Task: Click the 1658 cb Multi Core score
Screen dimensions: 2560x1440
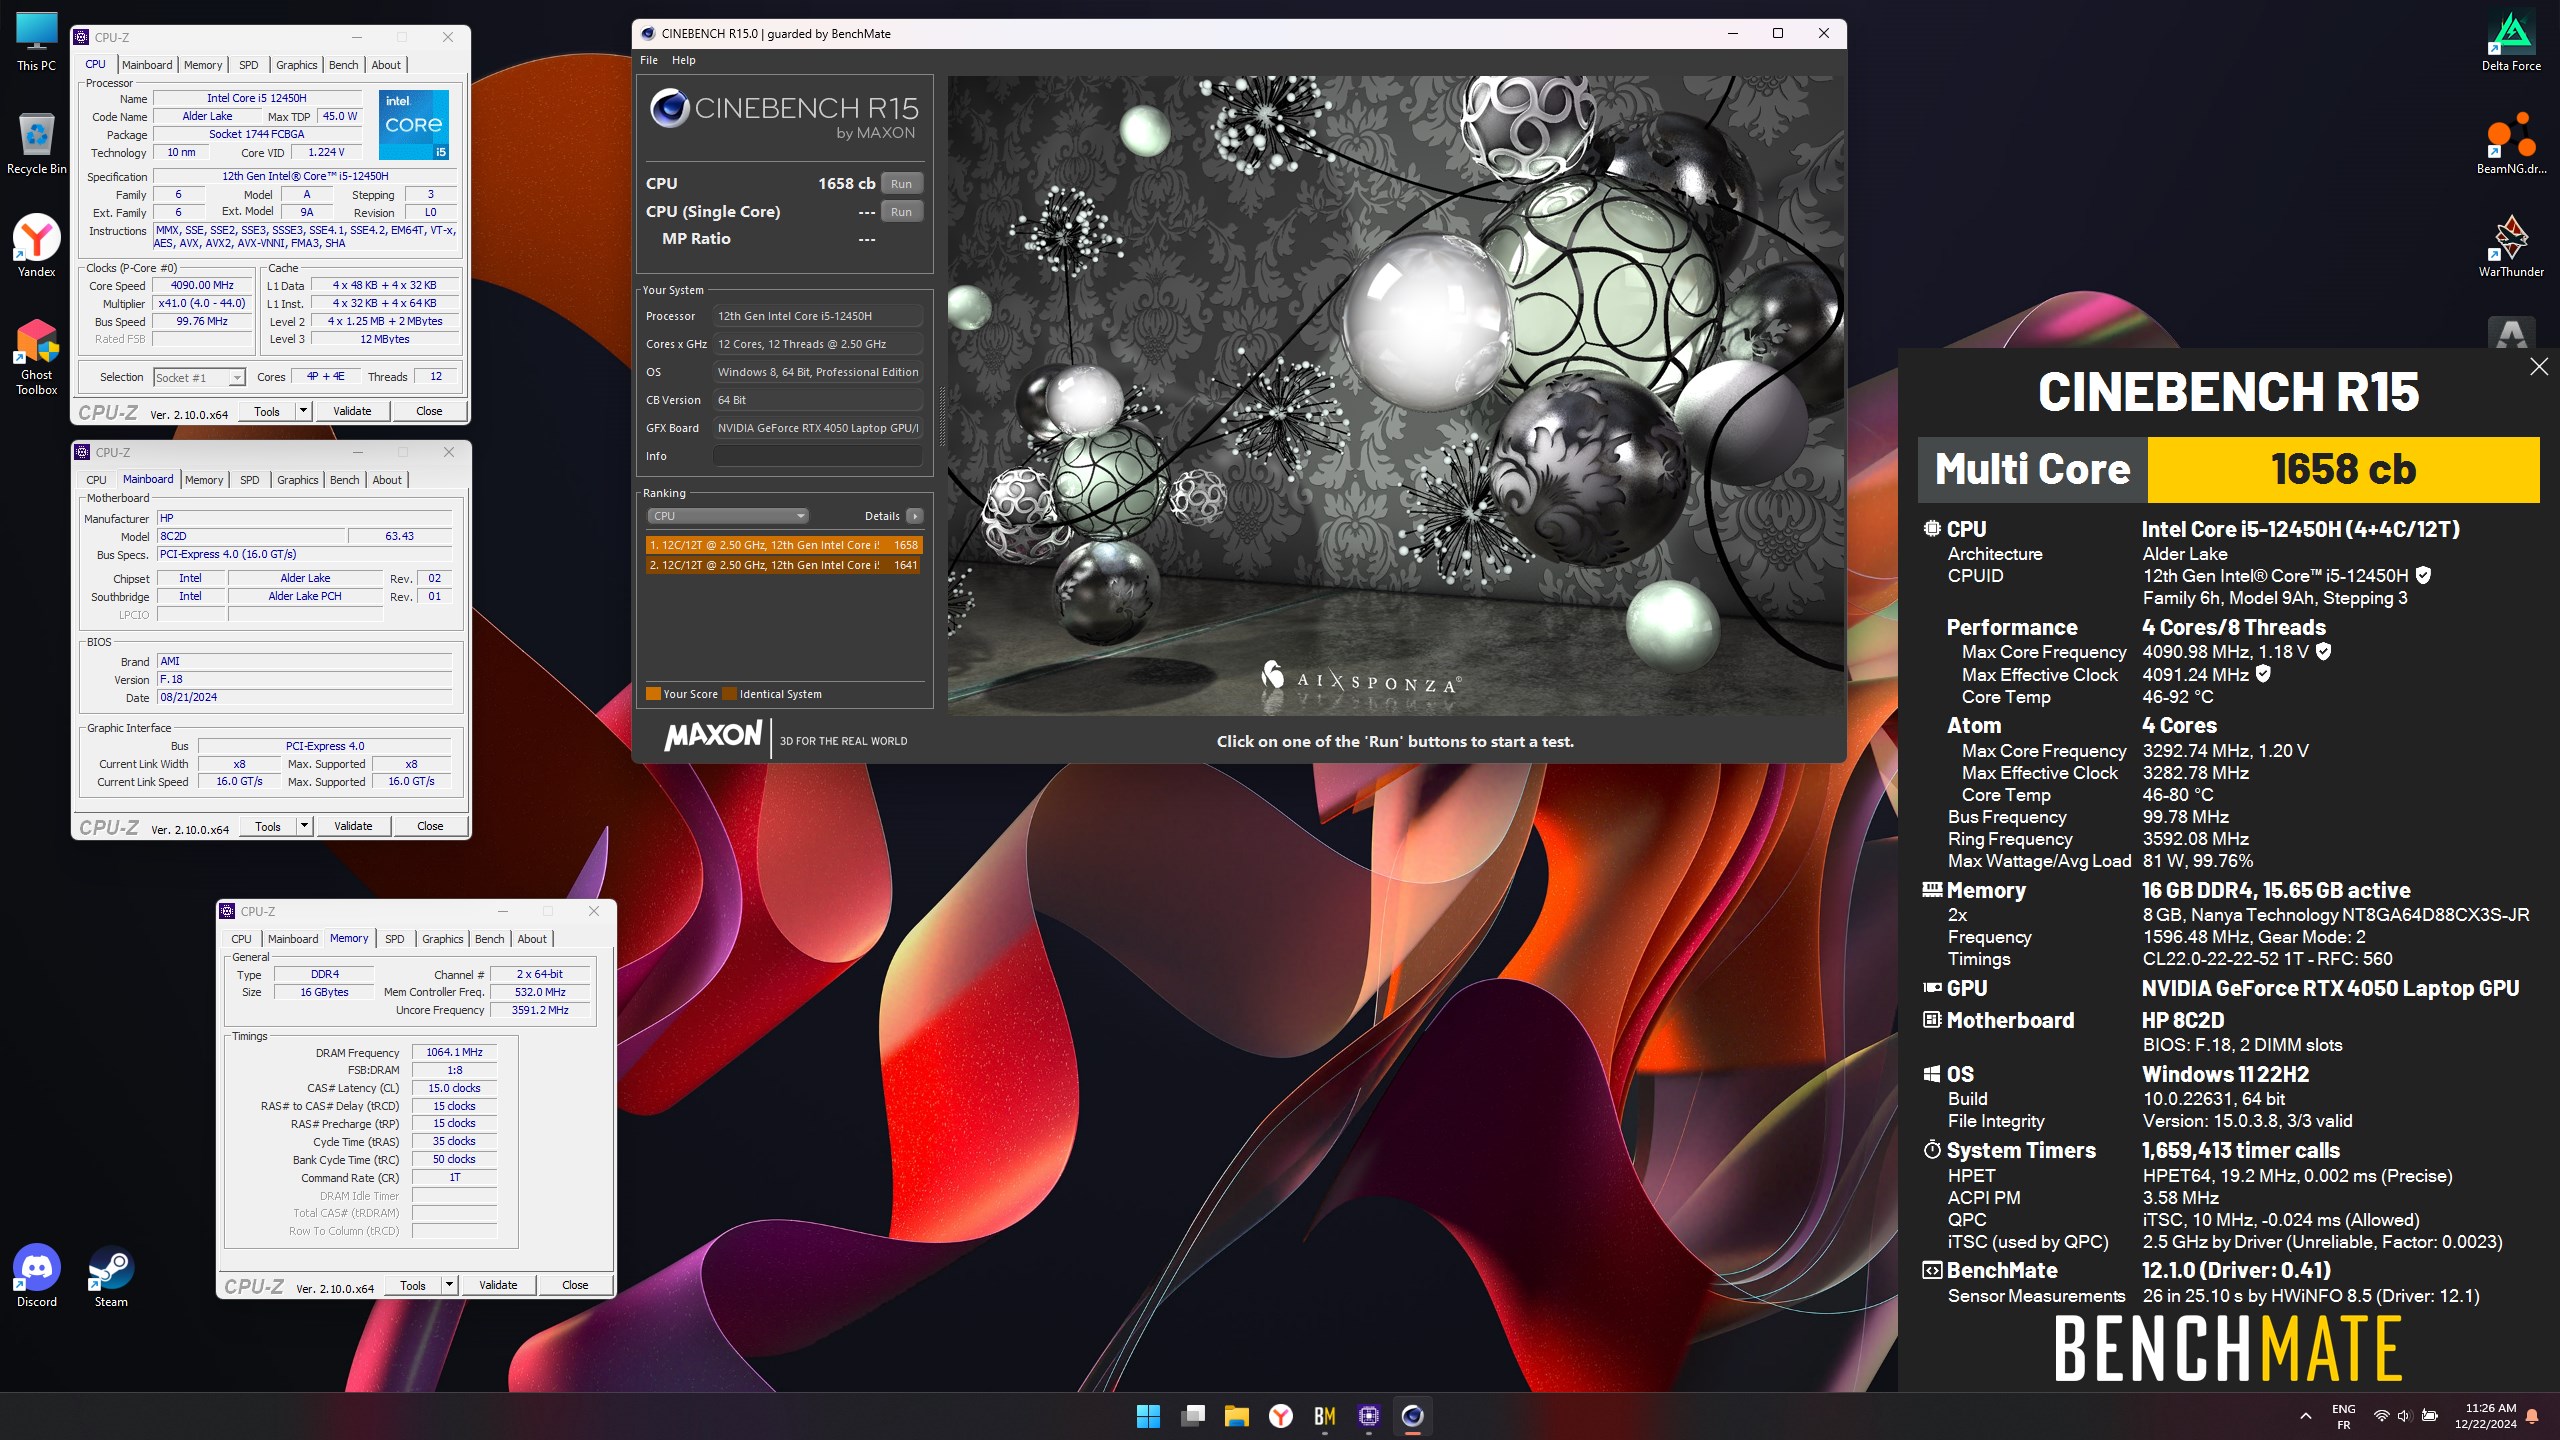Action: [x=2343, y=469]
